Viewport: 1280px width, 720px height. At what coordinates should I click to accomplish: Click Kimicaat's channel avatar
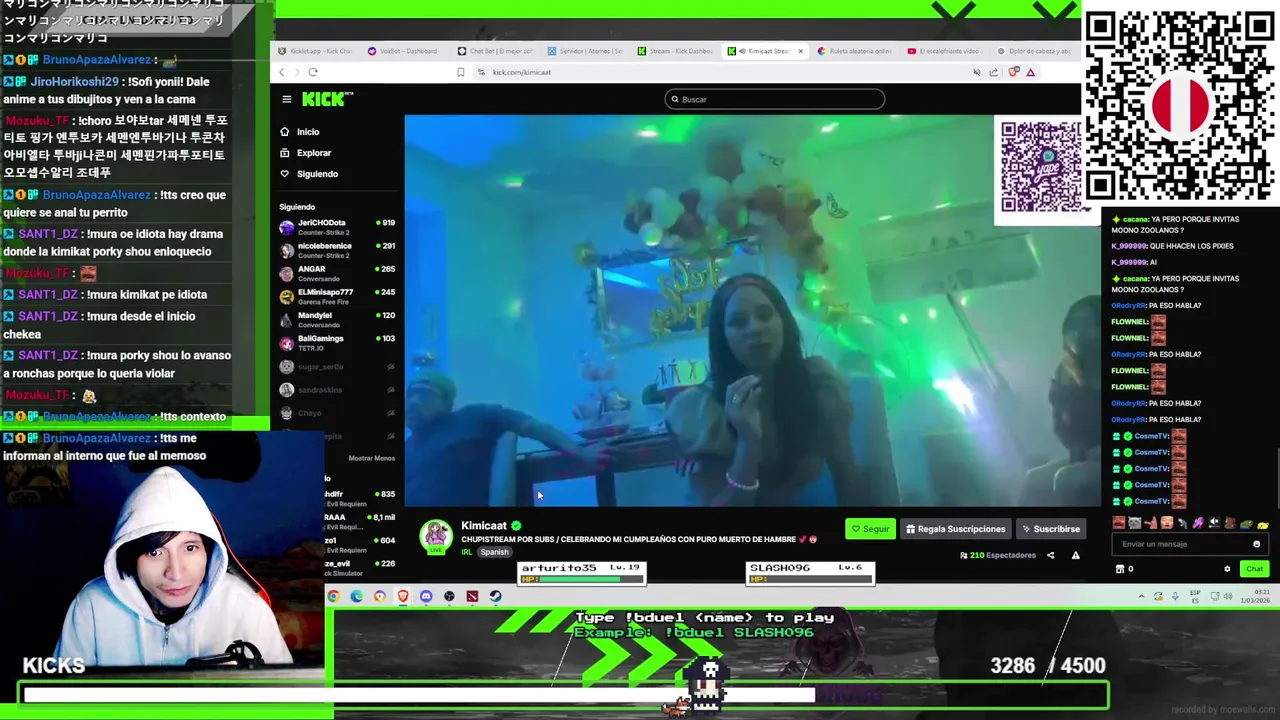(x=436, y=536)
